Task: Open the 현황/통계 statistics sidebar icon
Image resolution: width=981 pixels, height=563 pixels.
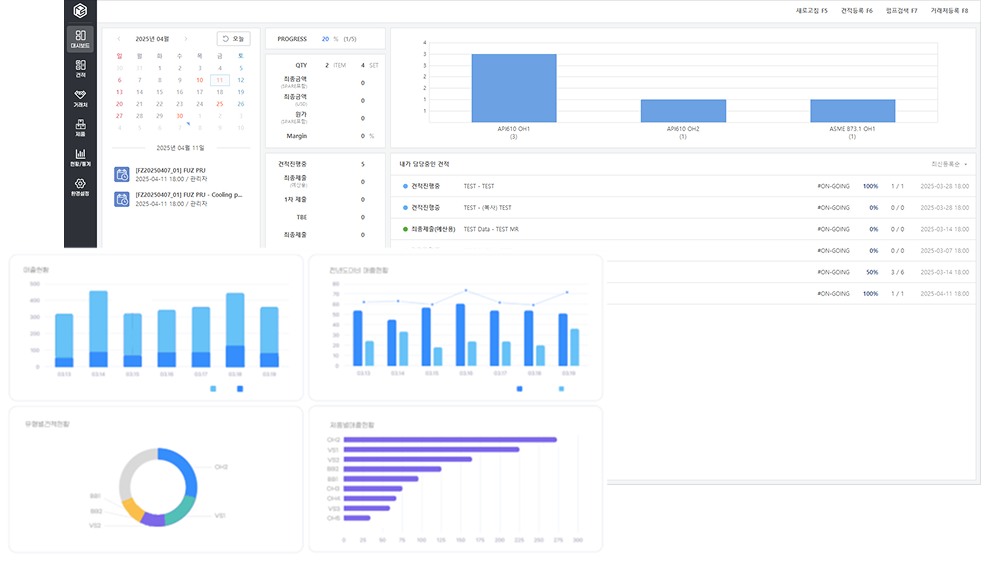Action: [x=80, y=157]
